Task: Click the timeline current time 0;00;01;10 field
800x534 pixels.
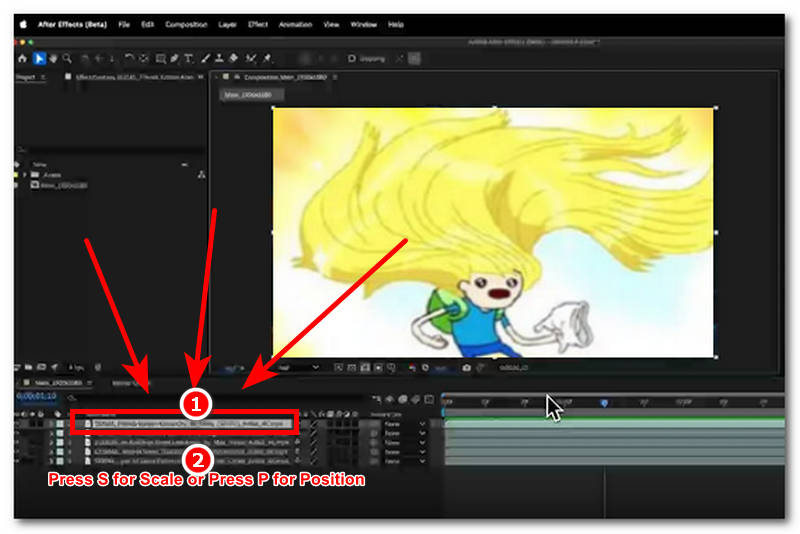Action: click(x=36, y=396)
